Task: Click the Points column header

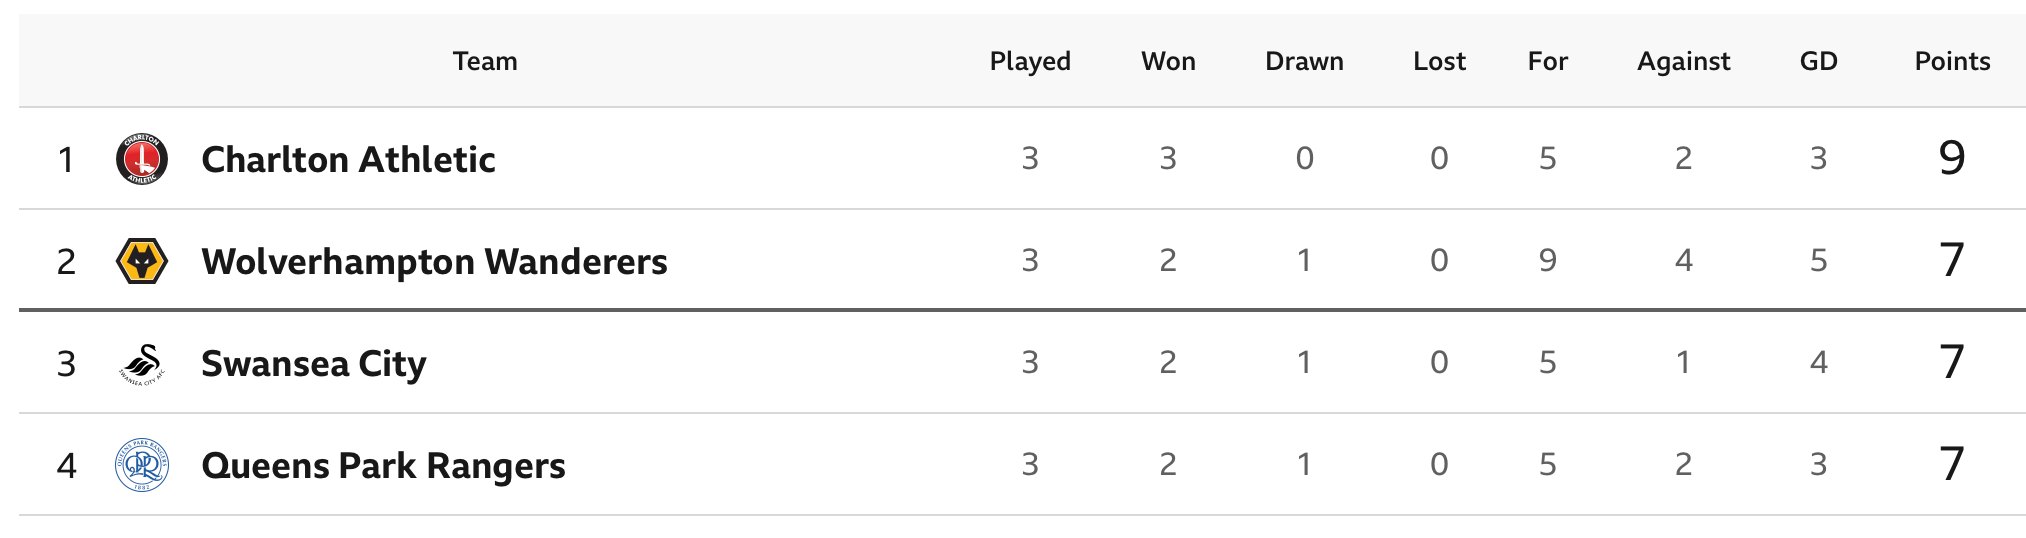Action: coord(1952,61)
